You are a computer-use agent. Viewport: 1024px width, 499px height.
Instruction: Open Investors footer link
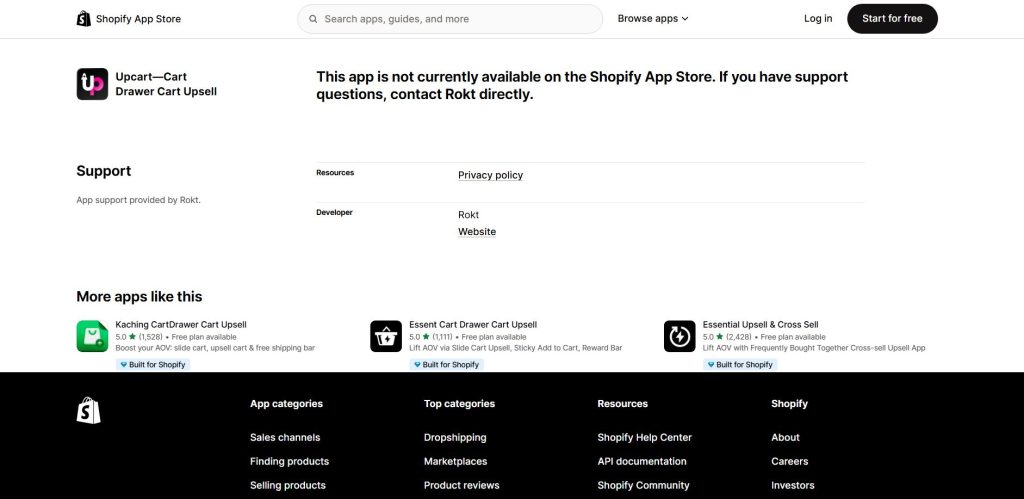[793, 485]
